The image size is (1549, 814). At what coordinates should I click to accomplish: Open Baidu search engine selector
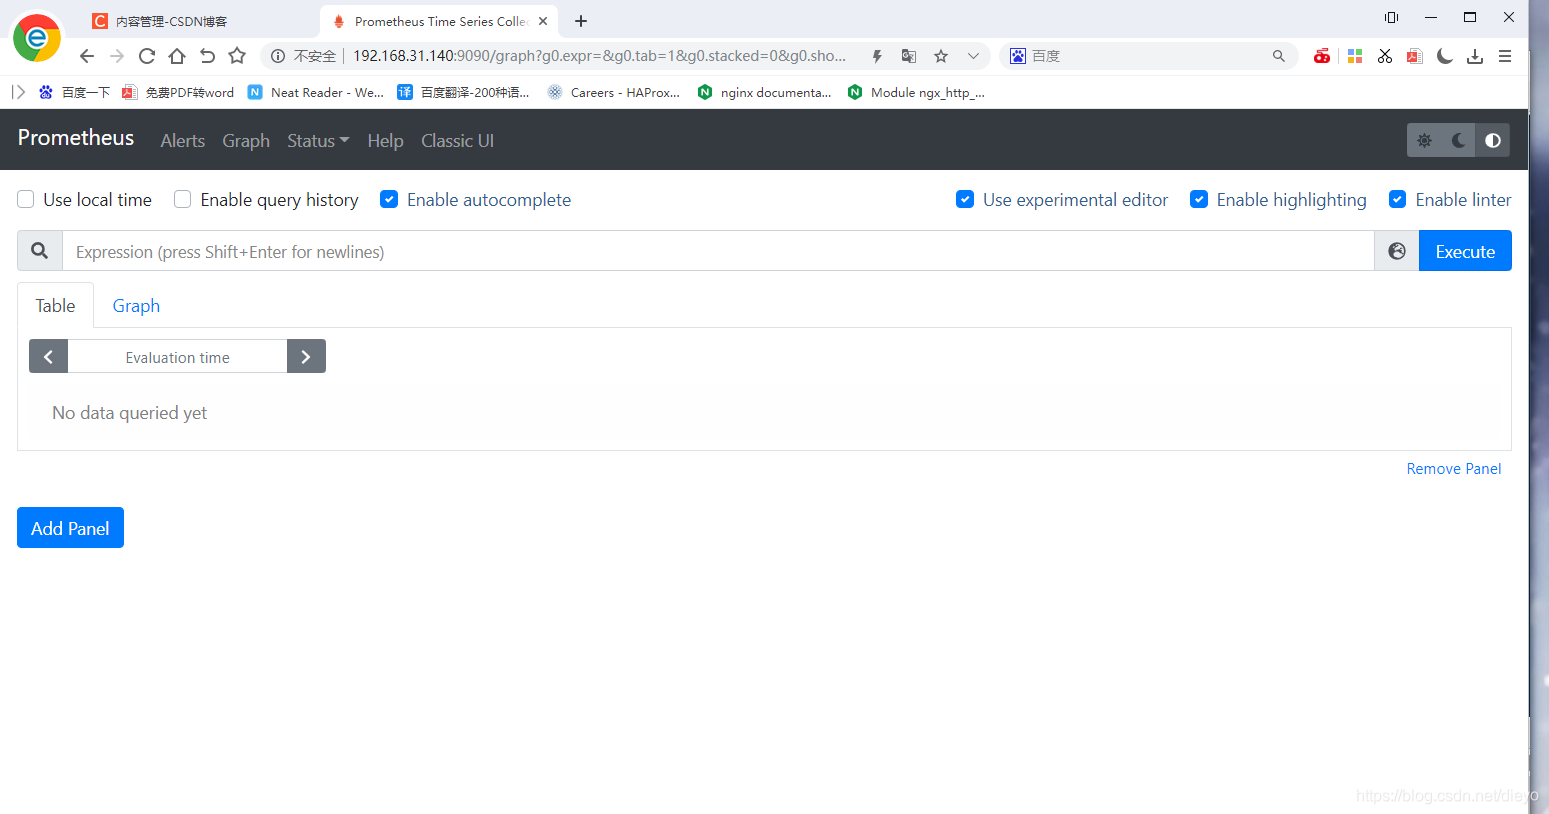click(1017, 56)
